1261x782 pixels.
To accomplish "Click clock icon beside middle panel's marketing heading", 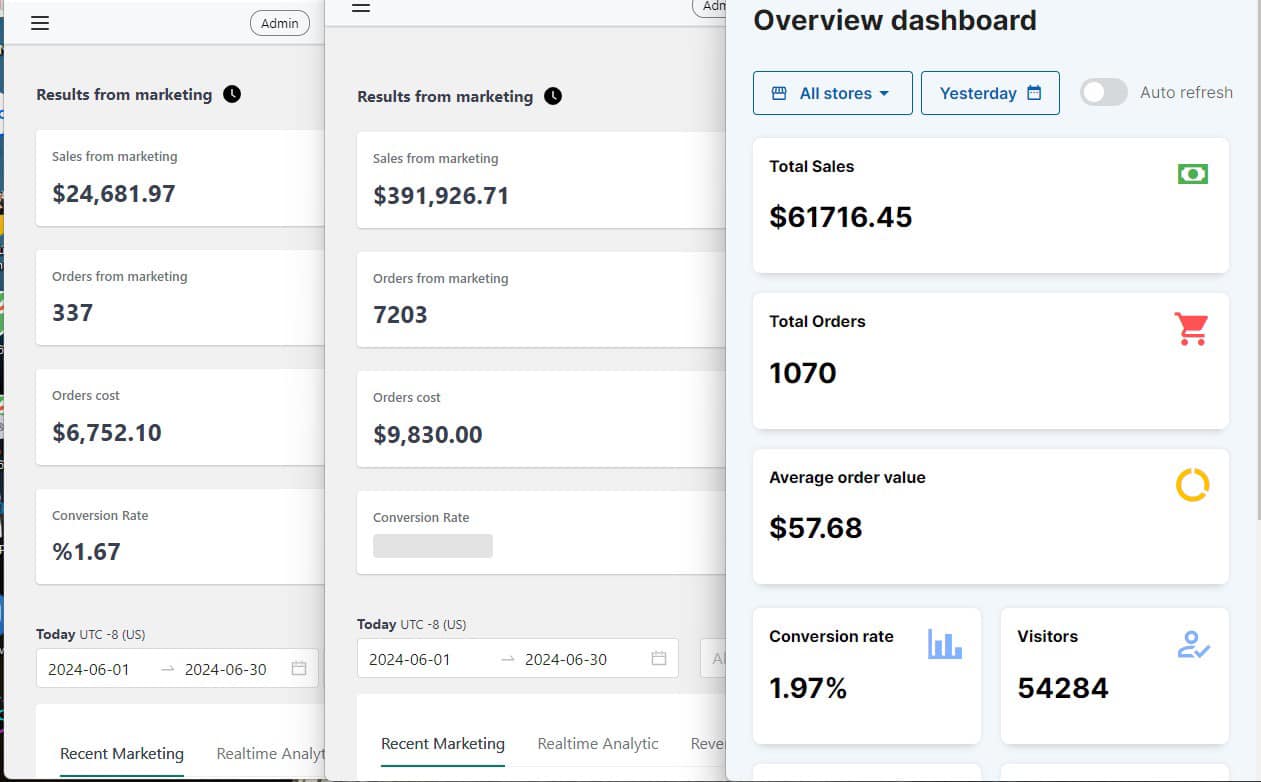I will 553,96.
